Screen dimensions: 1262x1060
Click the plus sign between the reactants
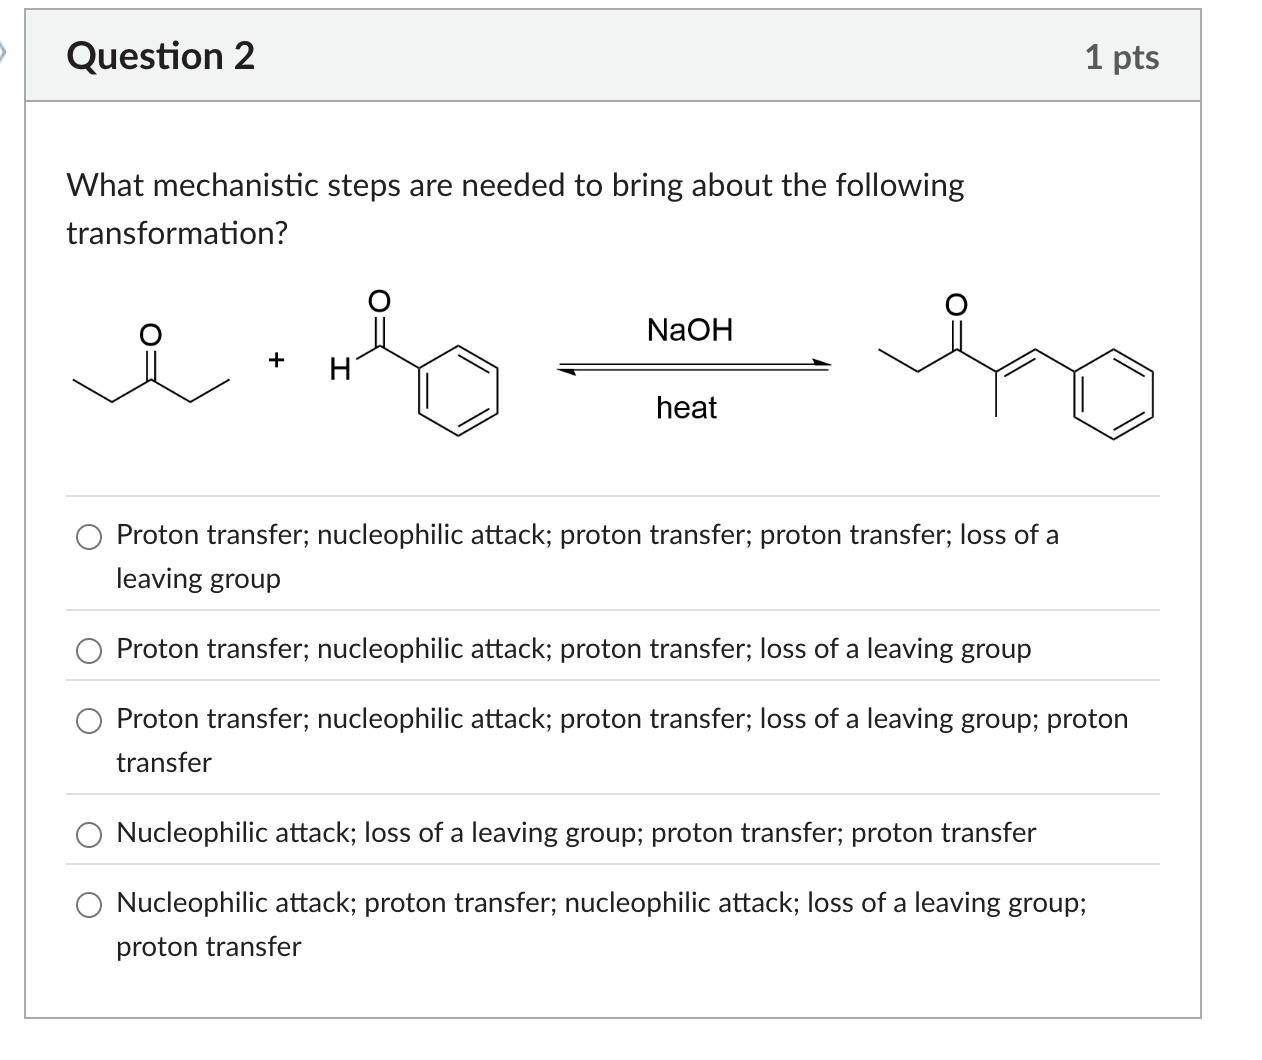pos(276,360)
